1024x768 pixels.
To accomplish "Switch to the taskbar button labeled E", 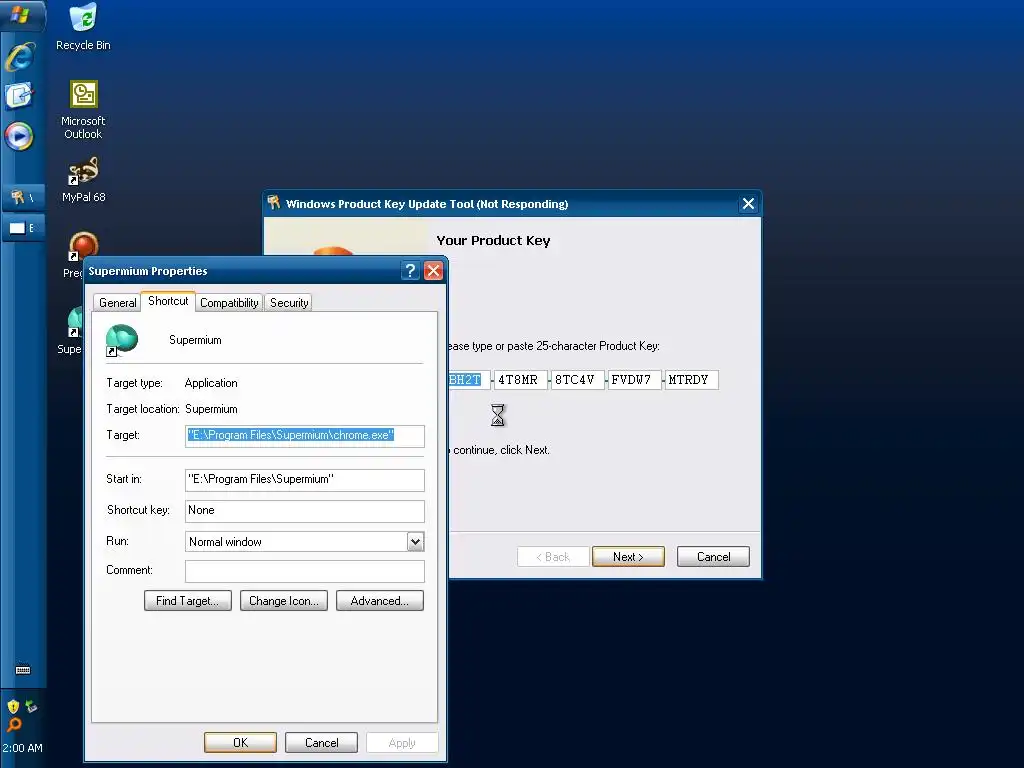I will click(x=23, y=228).
